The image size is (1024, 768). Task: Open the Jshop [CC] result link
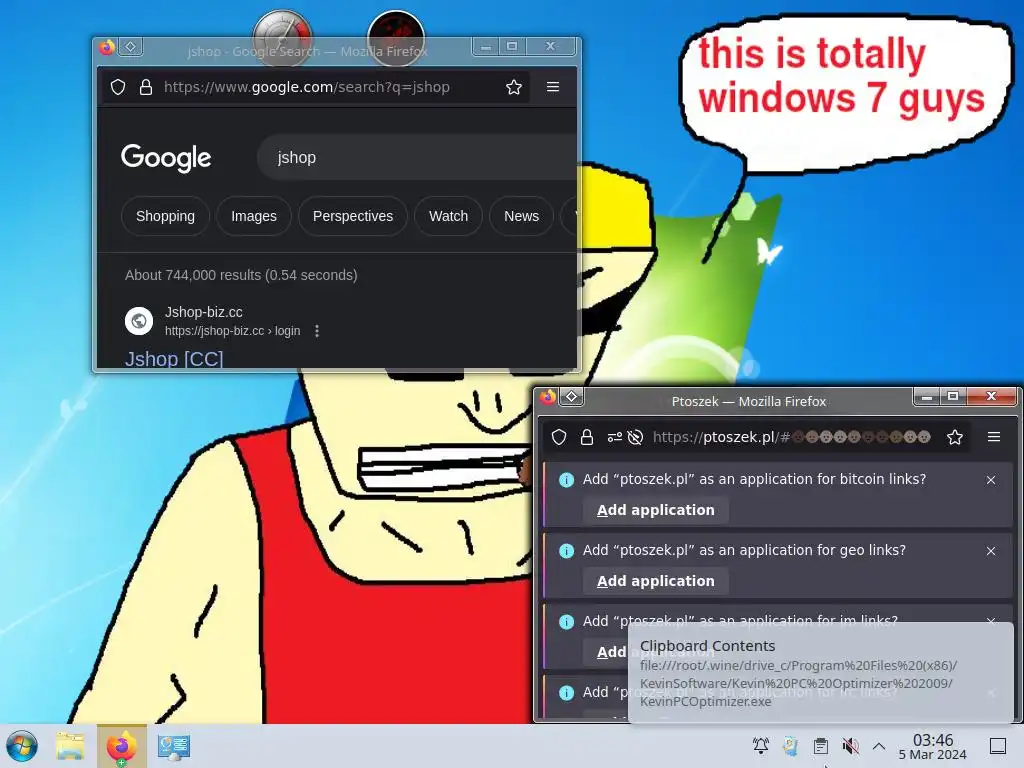(174, 359)
